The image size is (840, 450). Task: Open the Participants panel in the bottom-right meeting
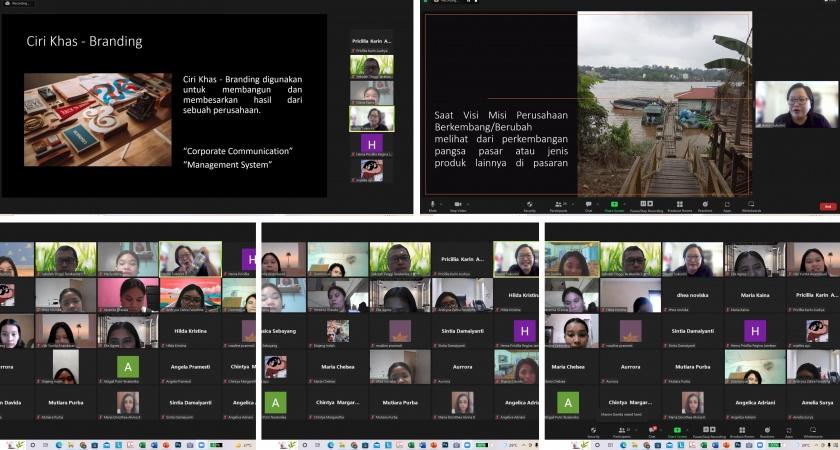(x=622, y=433)
